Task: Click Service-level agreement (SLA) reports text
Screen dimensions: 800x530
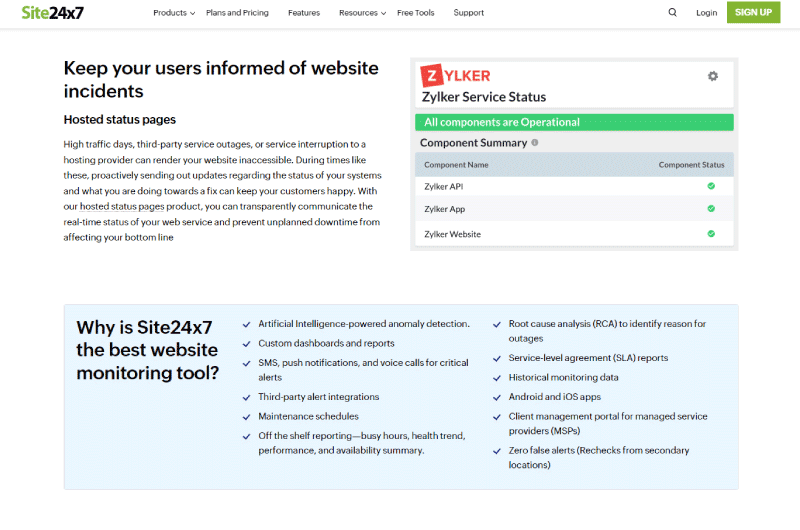Action: coord(588,358)
